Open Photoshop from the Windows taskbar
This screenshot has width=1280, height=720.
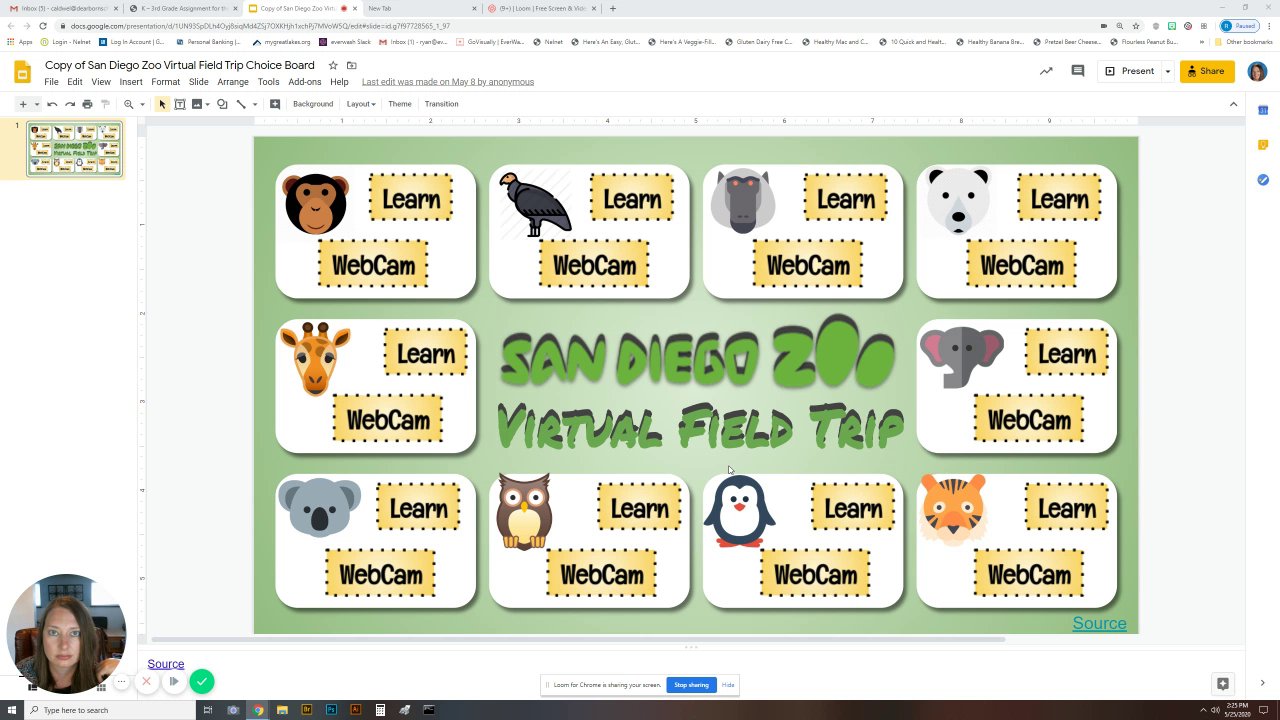(x=331, y=710)
